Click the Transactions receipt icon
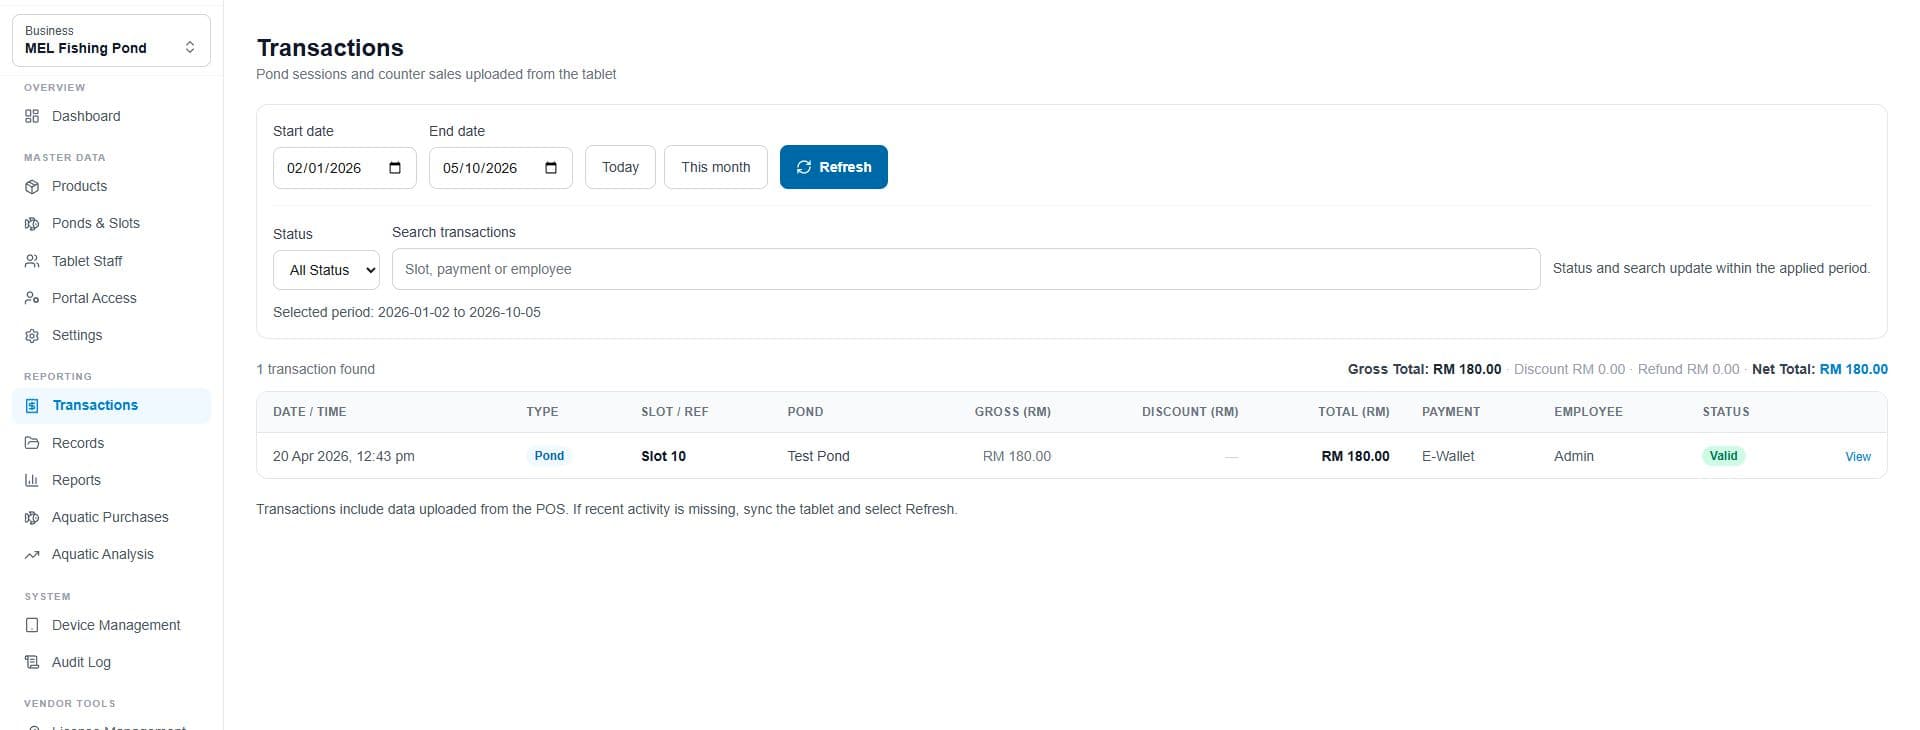This screenshot has height=730, width=1920. 32,405
